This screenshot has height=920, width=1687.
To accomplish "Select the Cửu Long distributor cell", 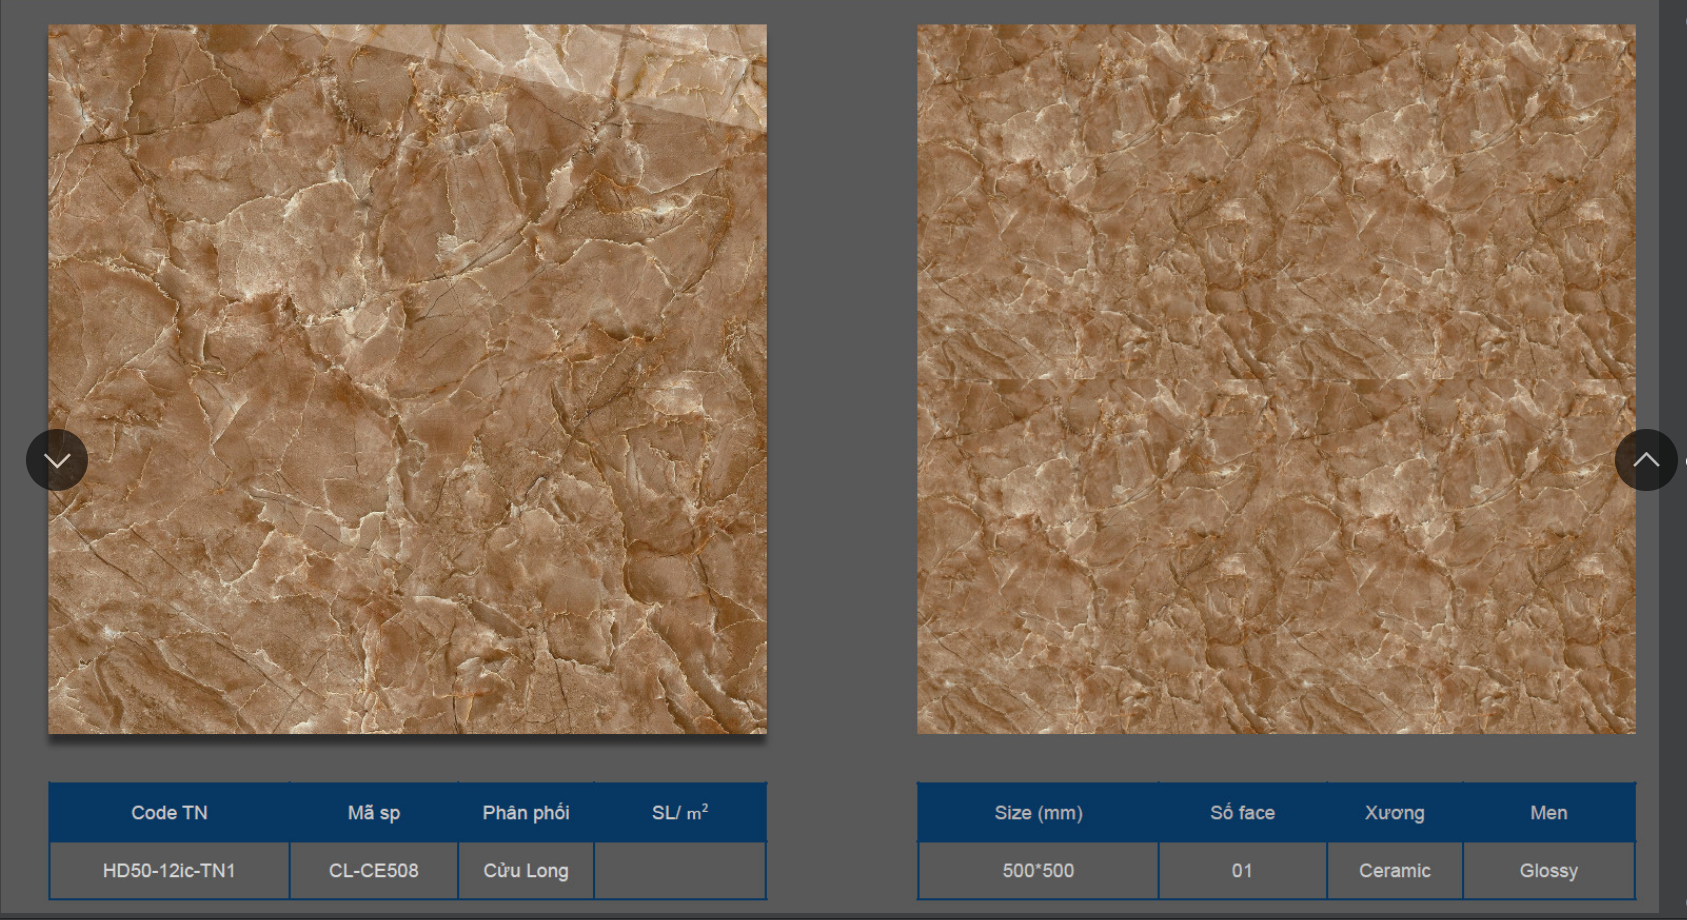I will pos(526,870).
